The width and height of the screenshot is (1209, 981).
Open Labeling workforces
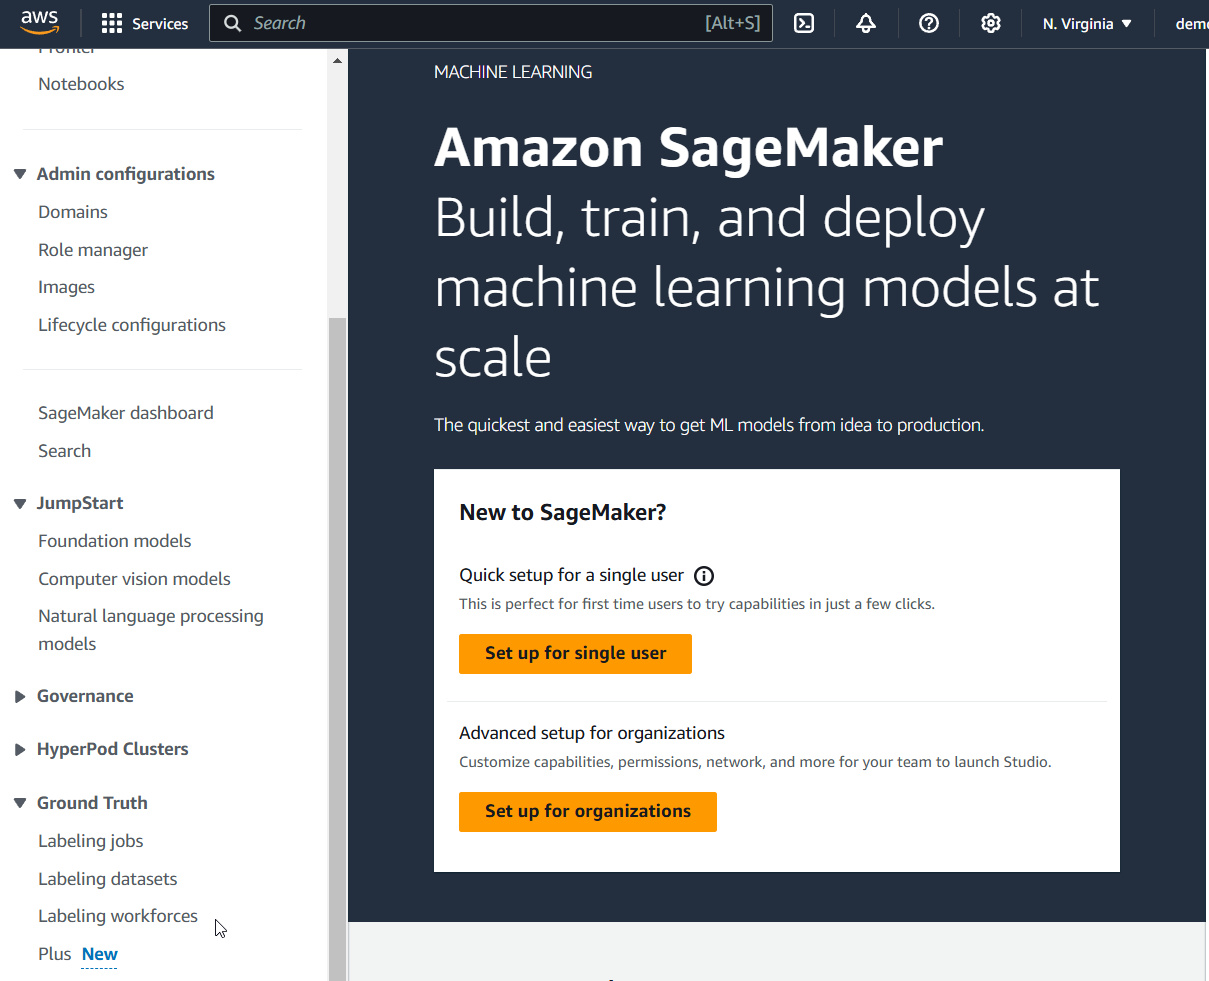point(118,916)
